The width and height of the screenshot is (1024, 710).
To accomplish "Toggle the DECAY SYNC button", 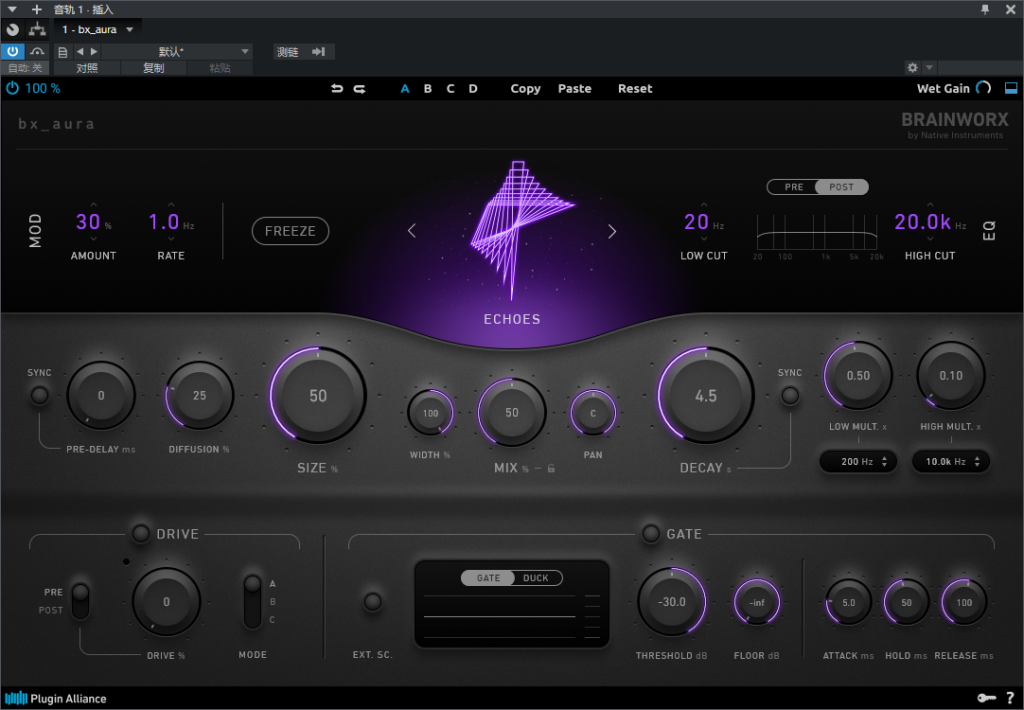I will (790, 395).
